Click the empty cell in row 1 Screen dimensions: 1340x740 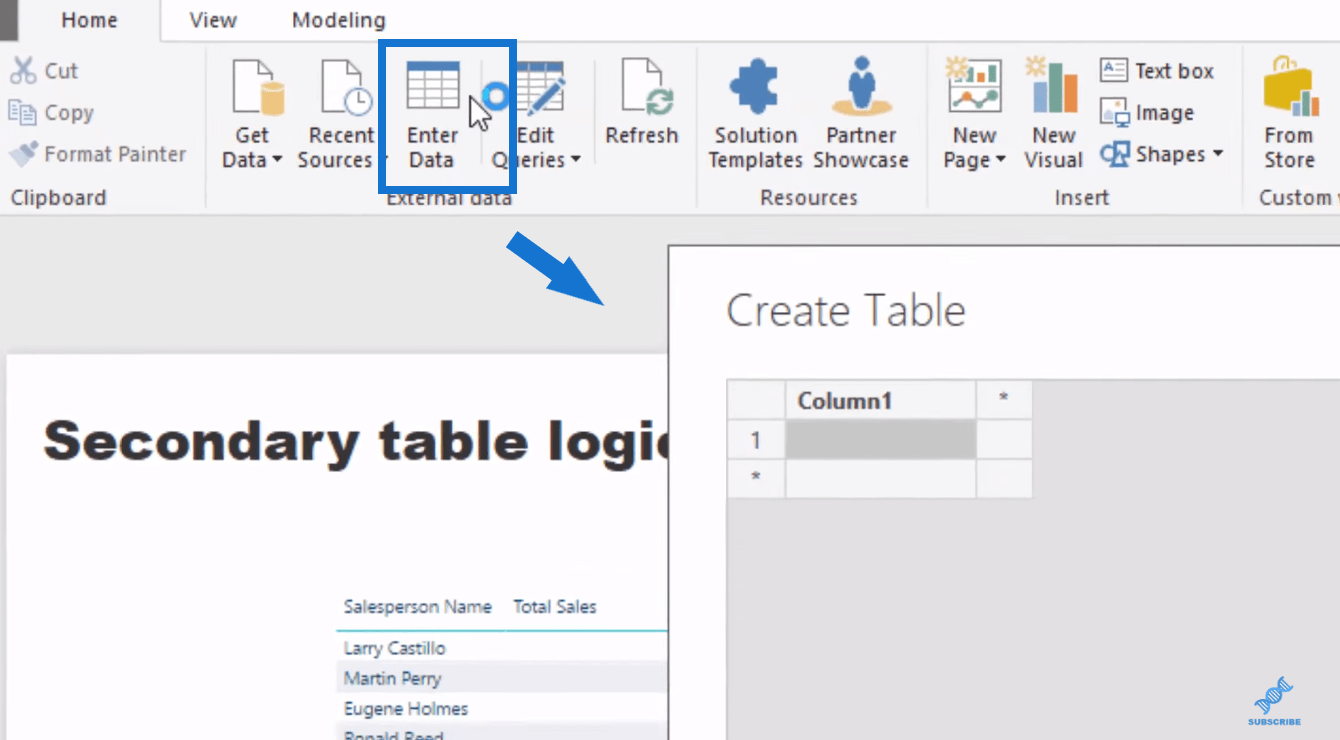(x=880, y=439)
